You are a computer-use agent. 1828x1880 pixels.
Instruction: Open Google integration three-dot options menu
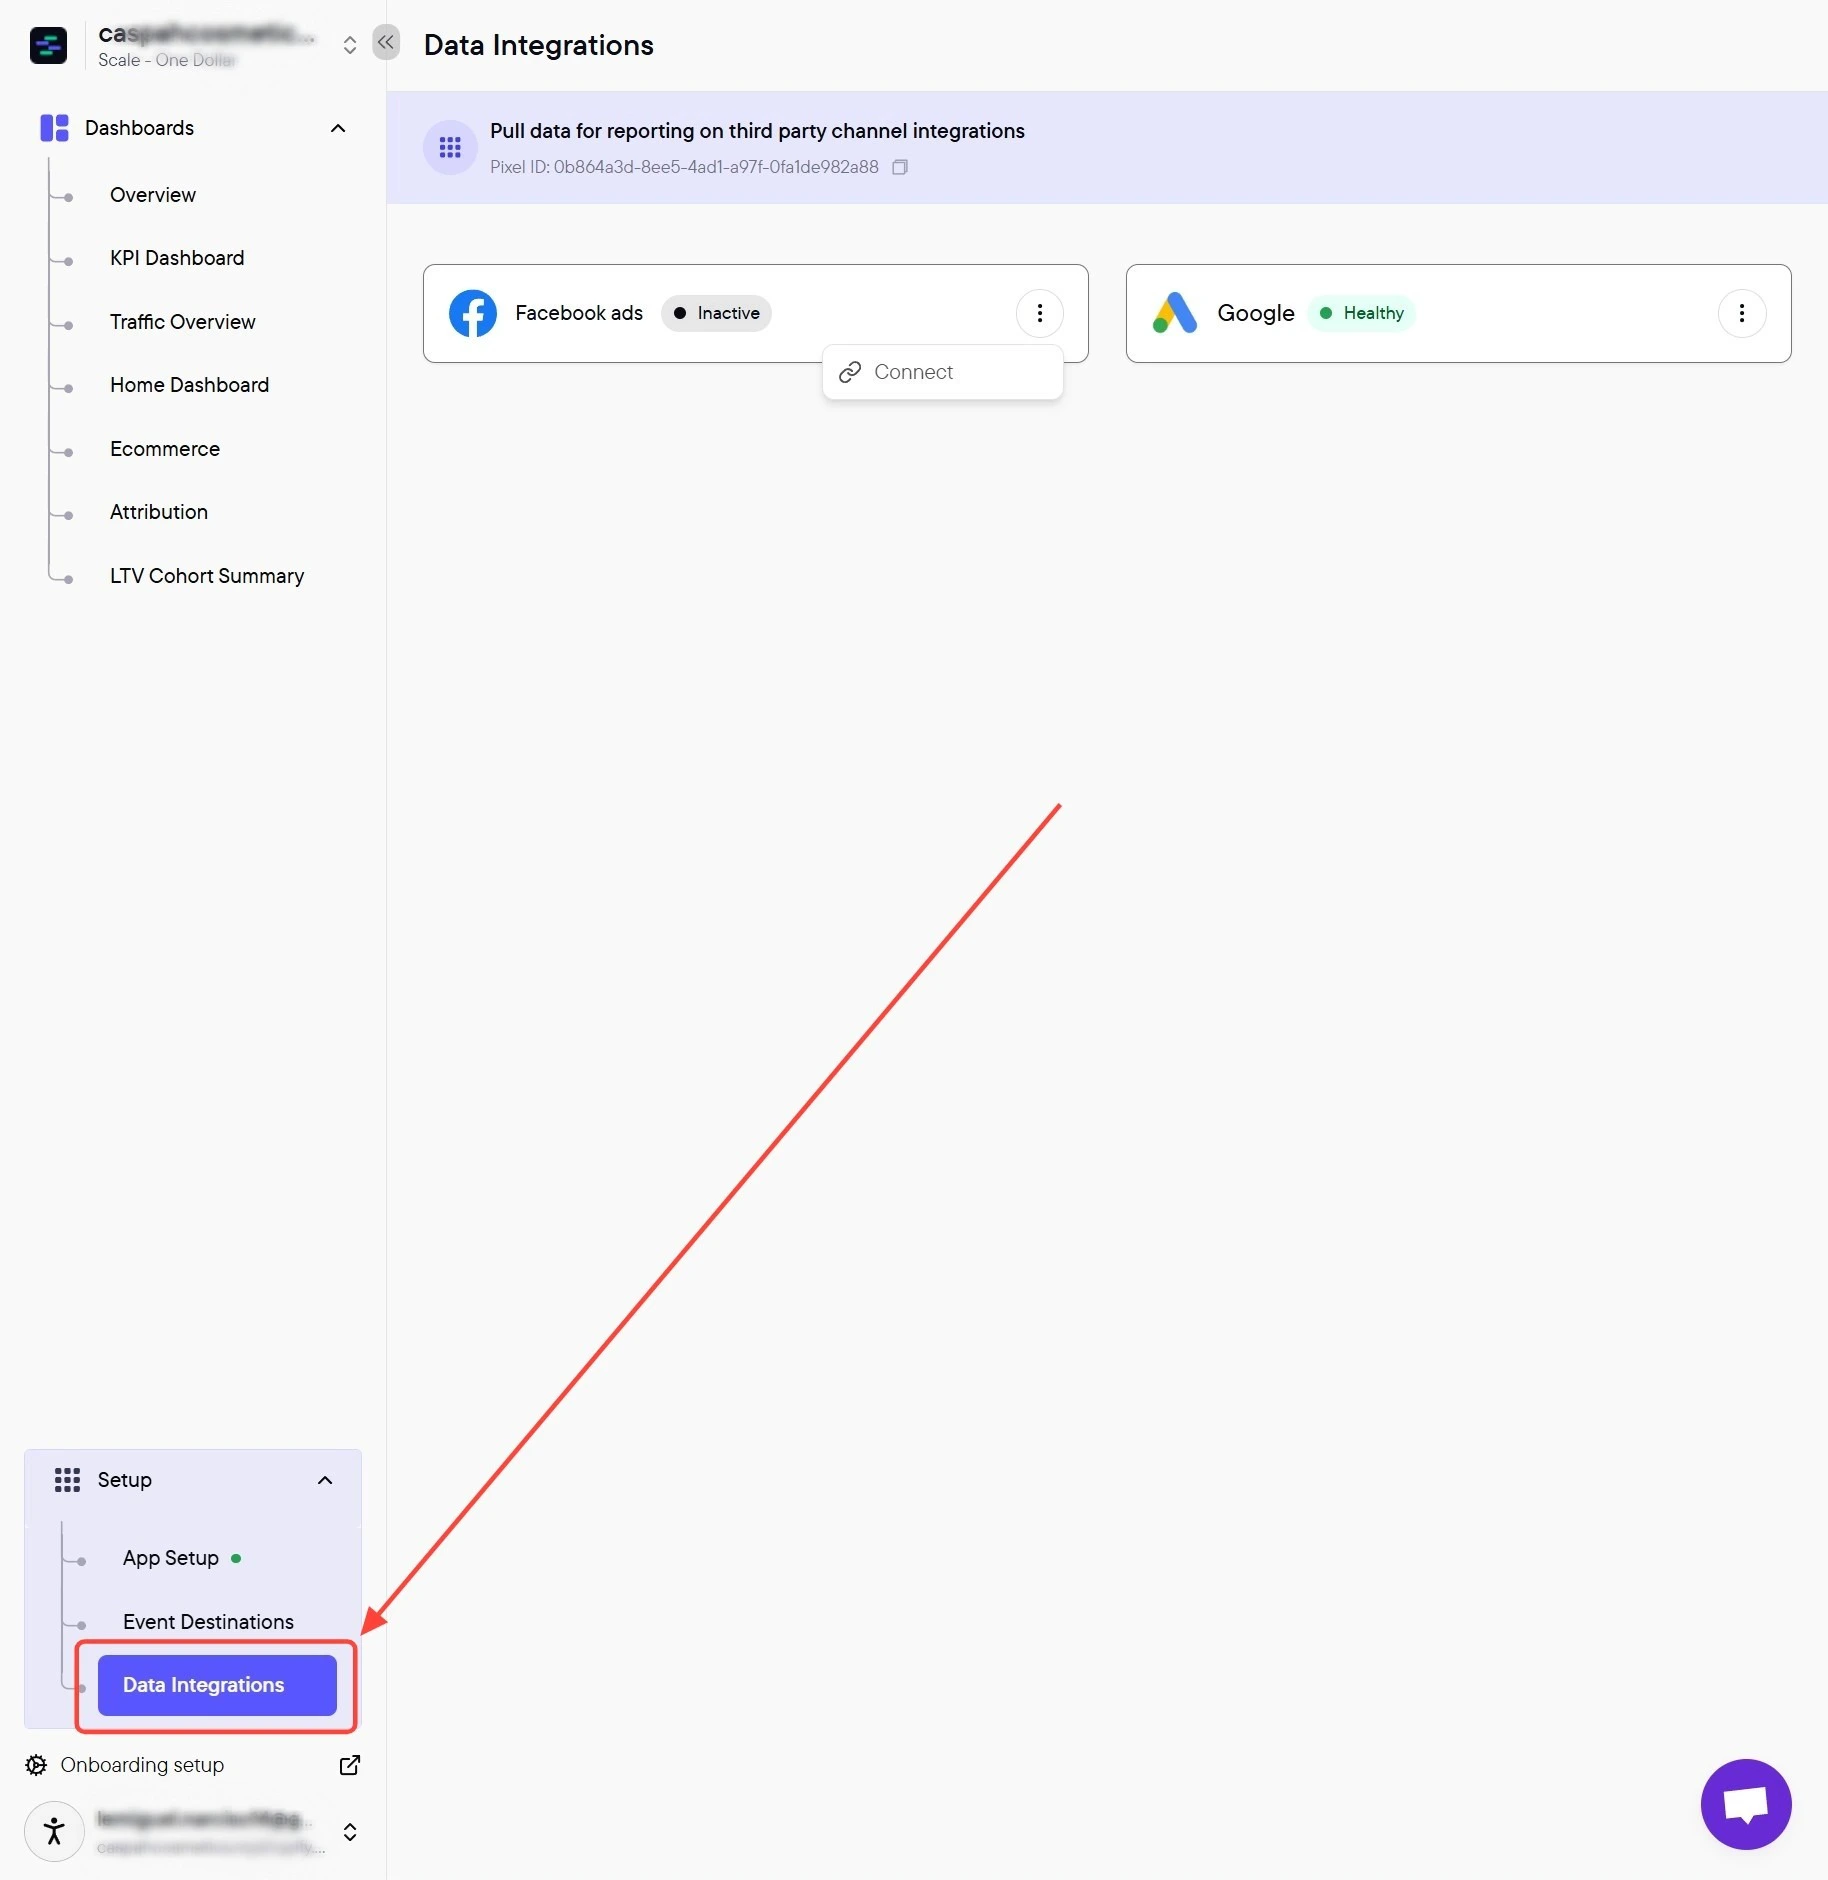click(x=1742, y=313)
